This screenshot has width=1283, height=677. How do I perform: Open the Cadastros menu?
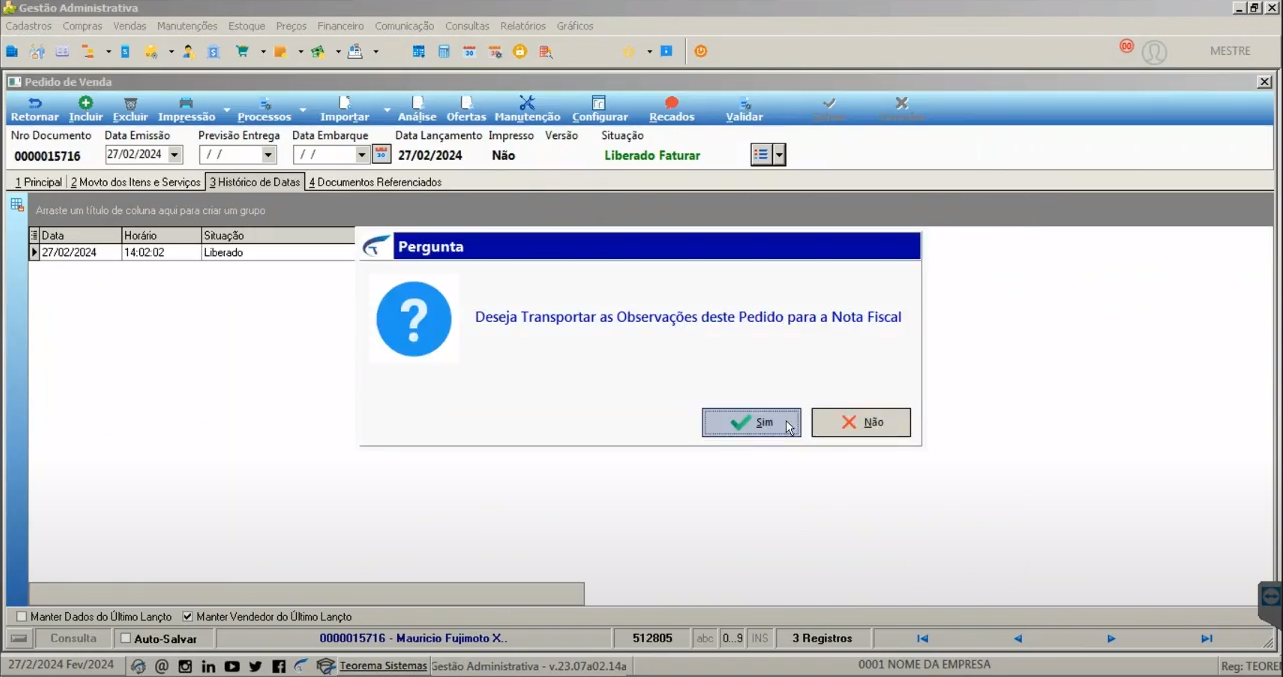click(x=28, y=26)
